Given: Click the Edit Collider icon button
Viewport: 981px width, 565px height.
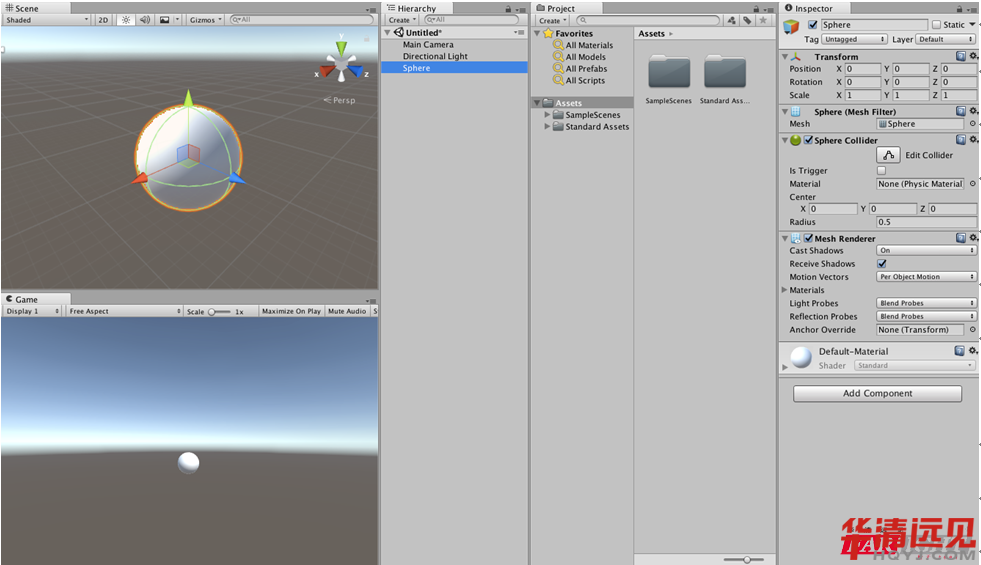Looking at the screenshot, I should [888, 155].
